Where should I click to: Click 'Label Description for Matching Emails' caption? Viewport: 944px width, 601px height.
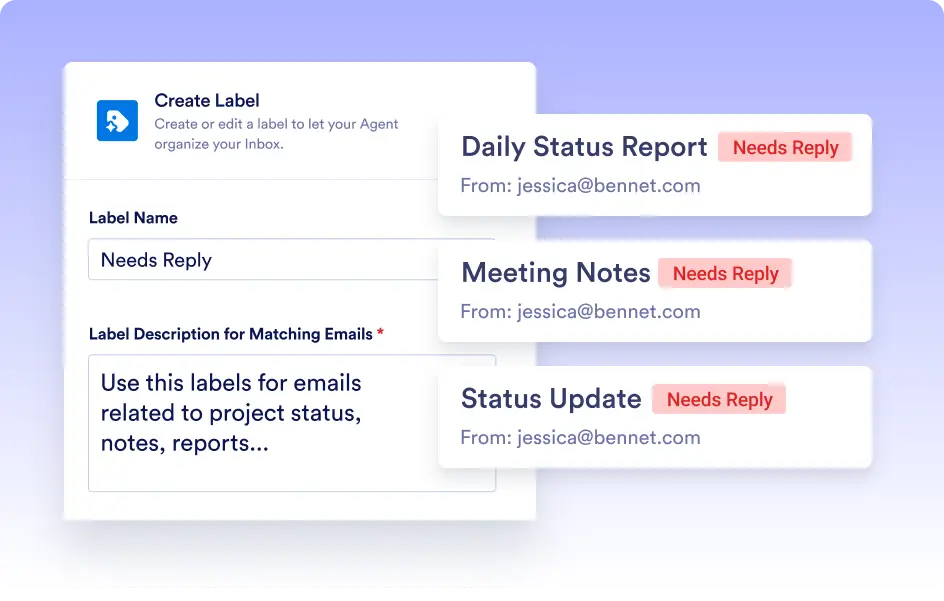pyautogui.click(x=236, y=334)
